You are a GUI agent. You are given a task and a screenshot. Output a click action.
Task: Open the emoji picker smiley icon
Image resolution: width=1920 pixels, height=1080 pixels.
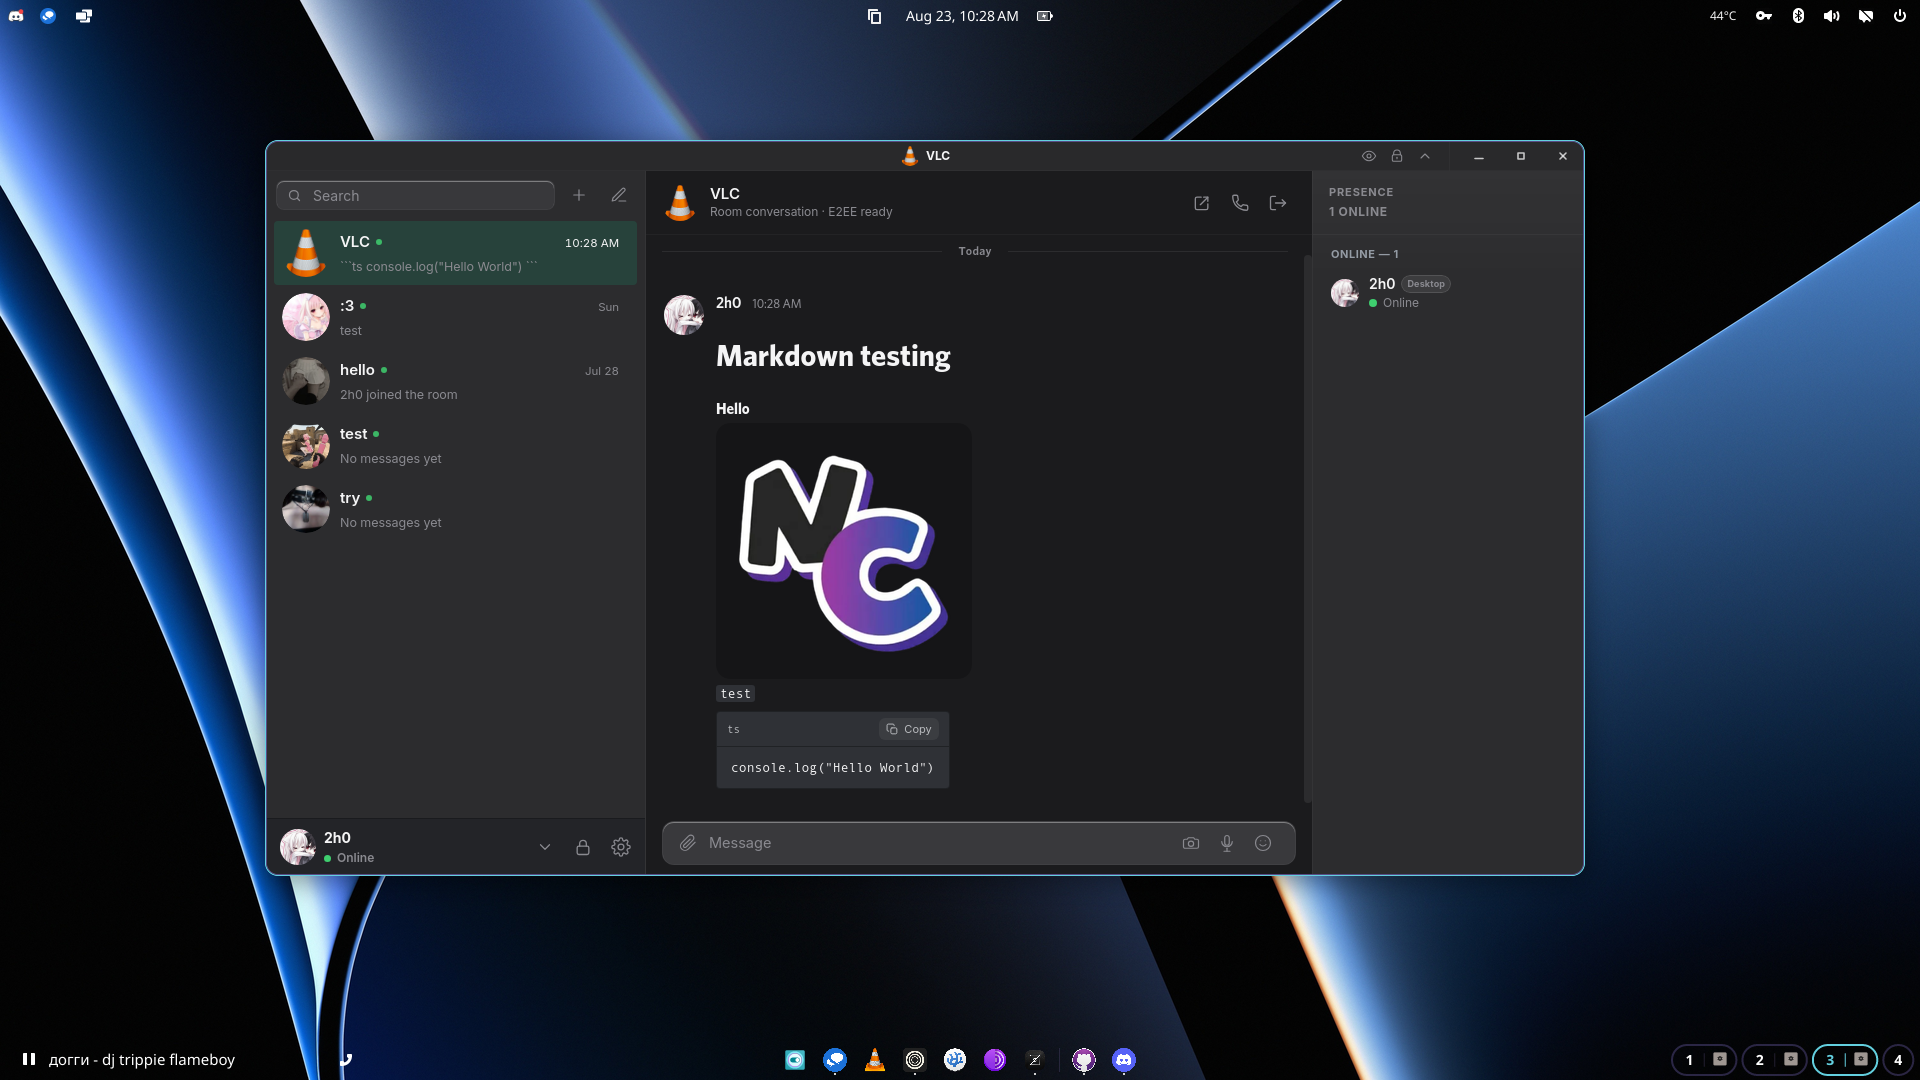point(1263,843)
